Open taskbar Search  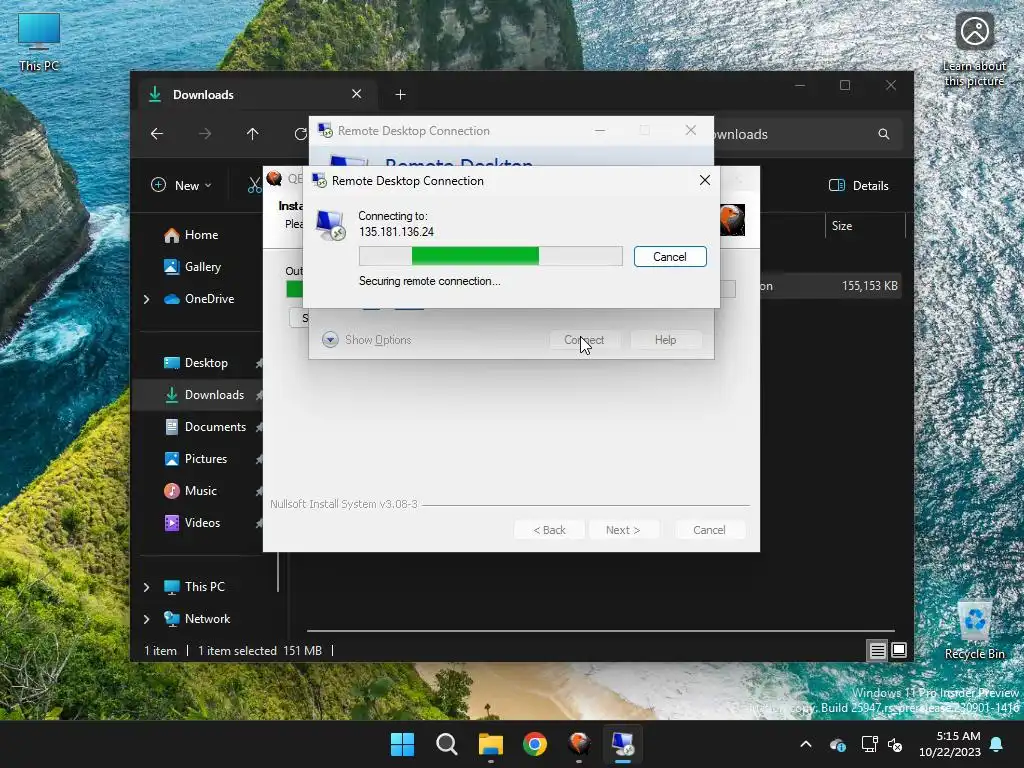click(447, 744)
